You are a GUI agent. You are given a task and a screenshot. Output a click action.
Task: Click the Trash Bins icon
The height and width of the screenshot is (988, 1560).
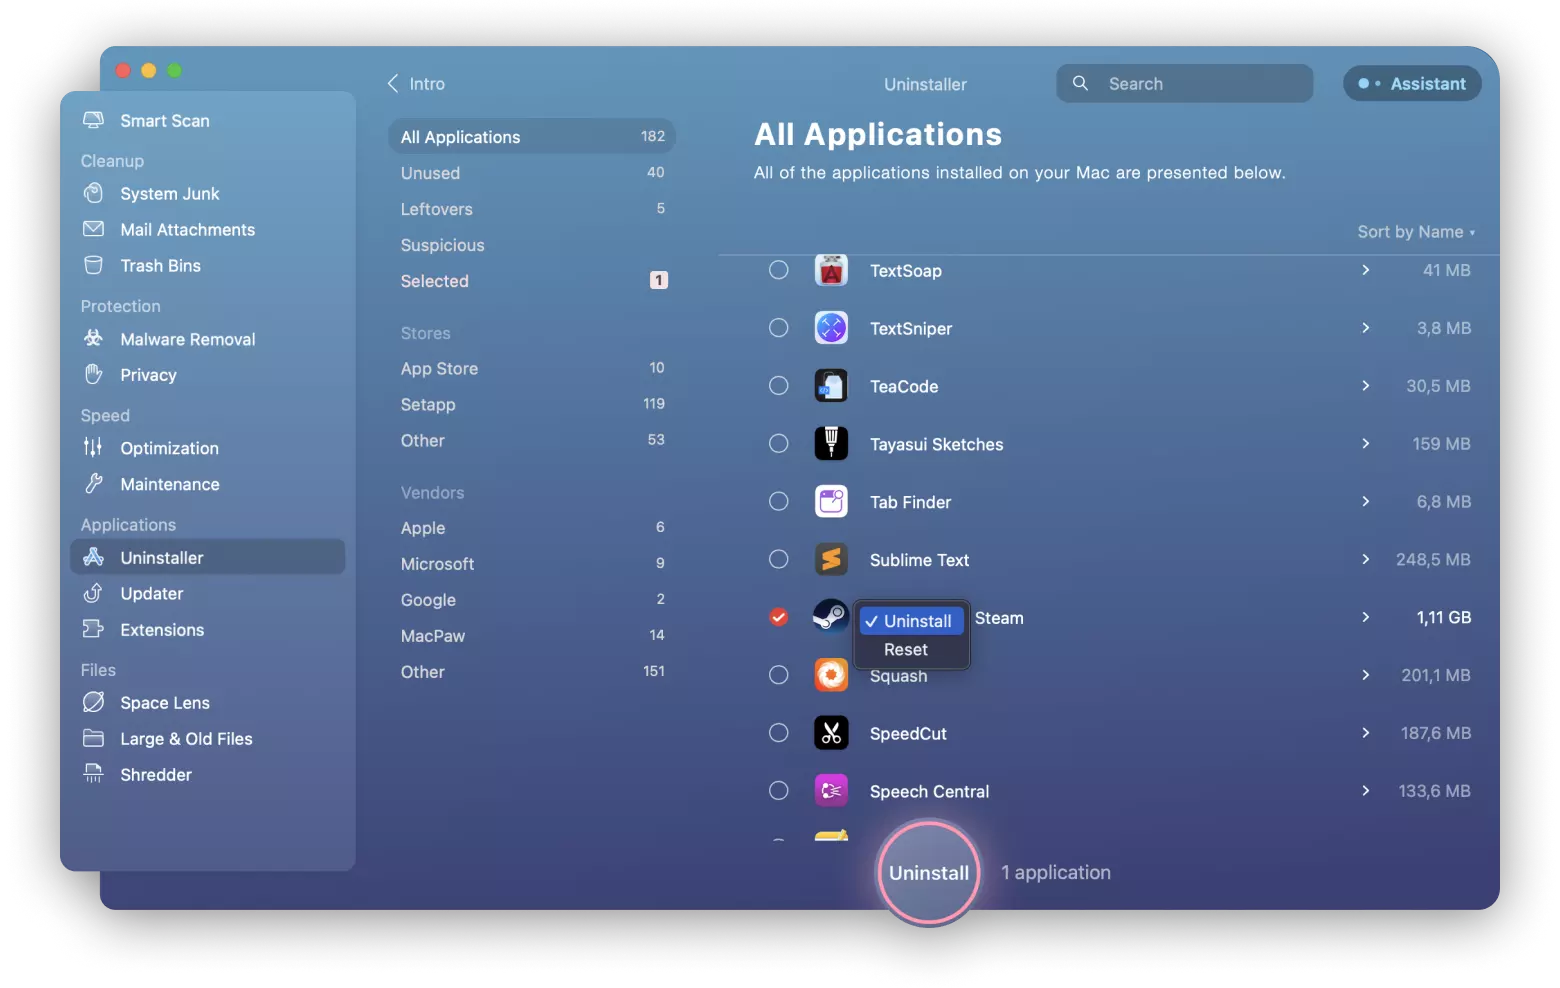[93, 265]
